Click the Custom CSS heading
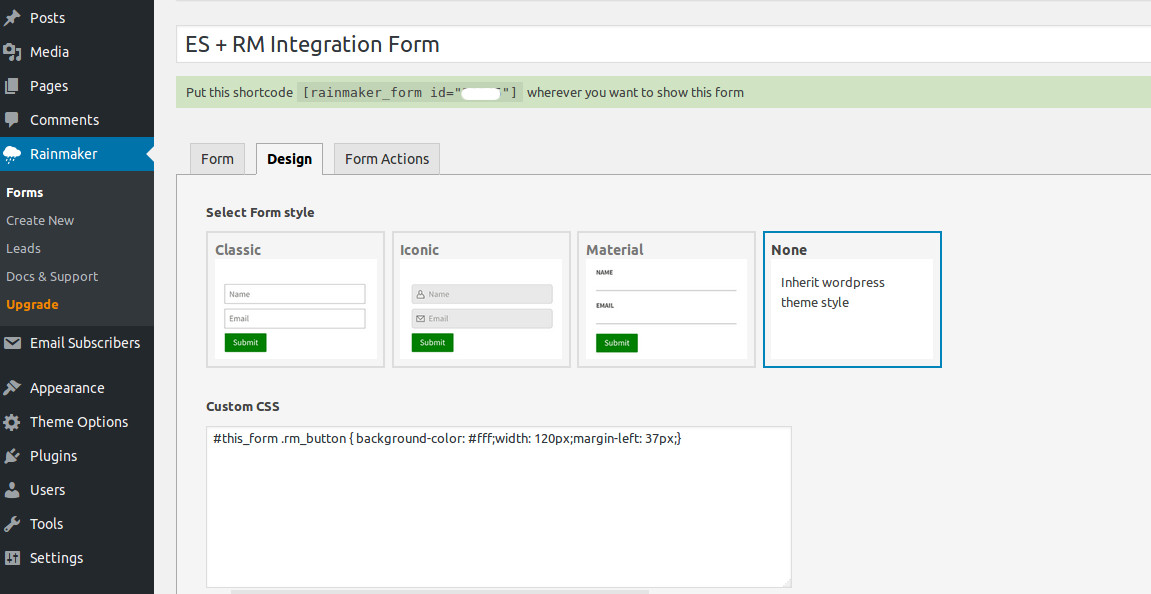Image resolution: width=1151 pixels, height=594 pixels. pyautogui.click(x=243, y=407)
